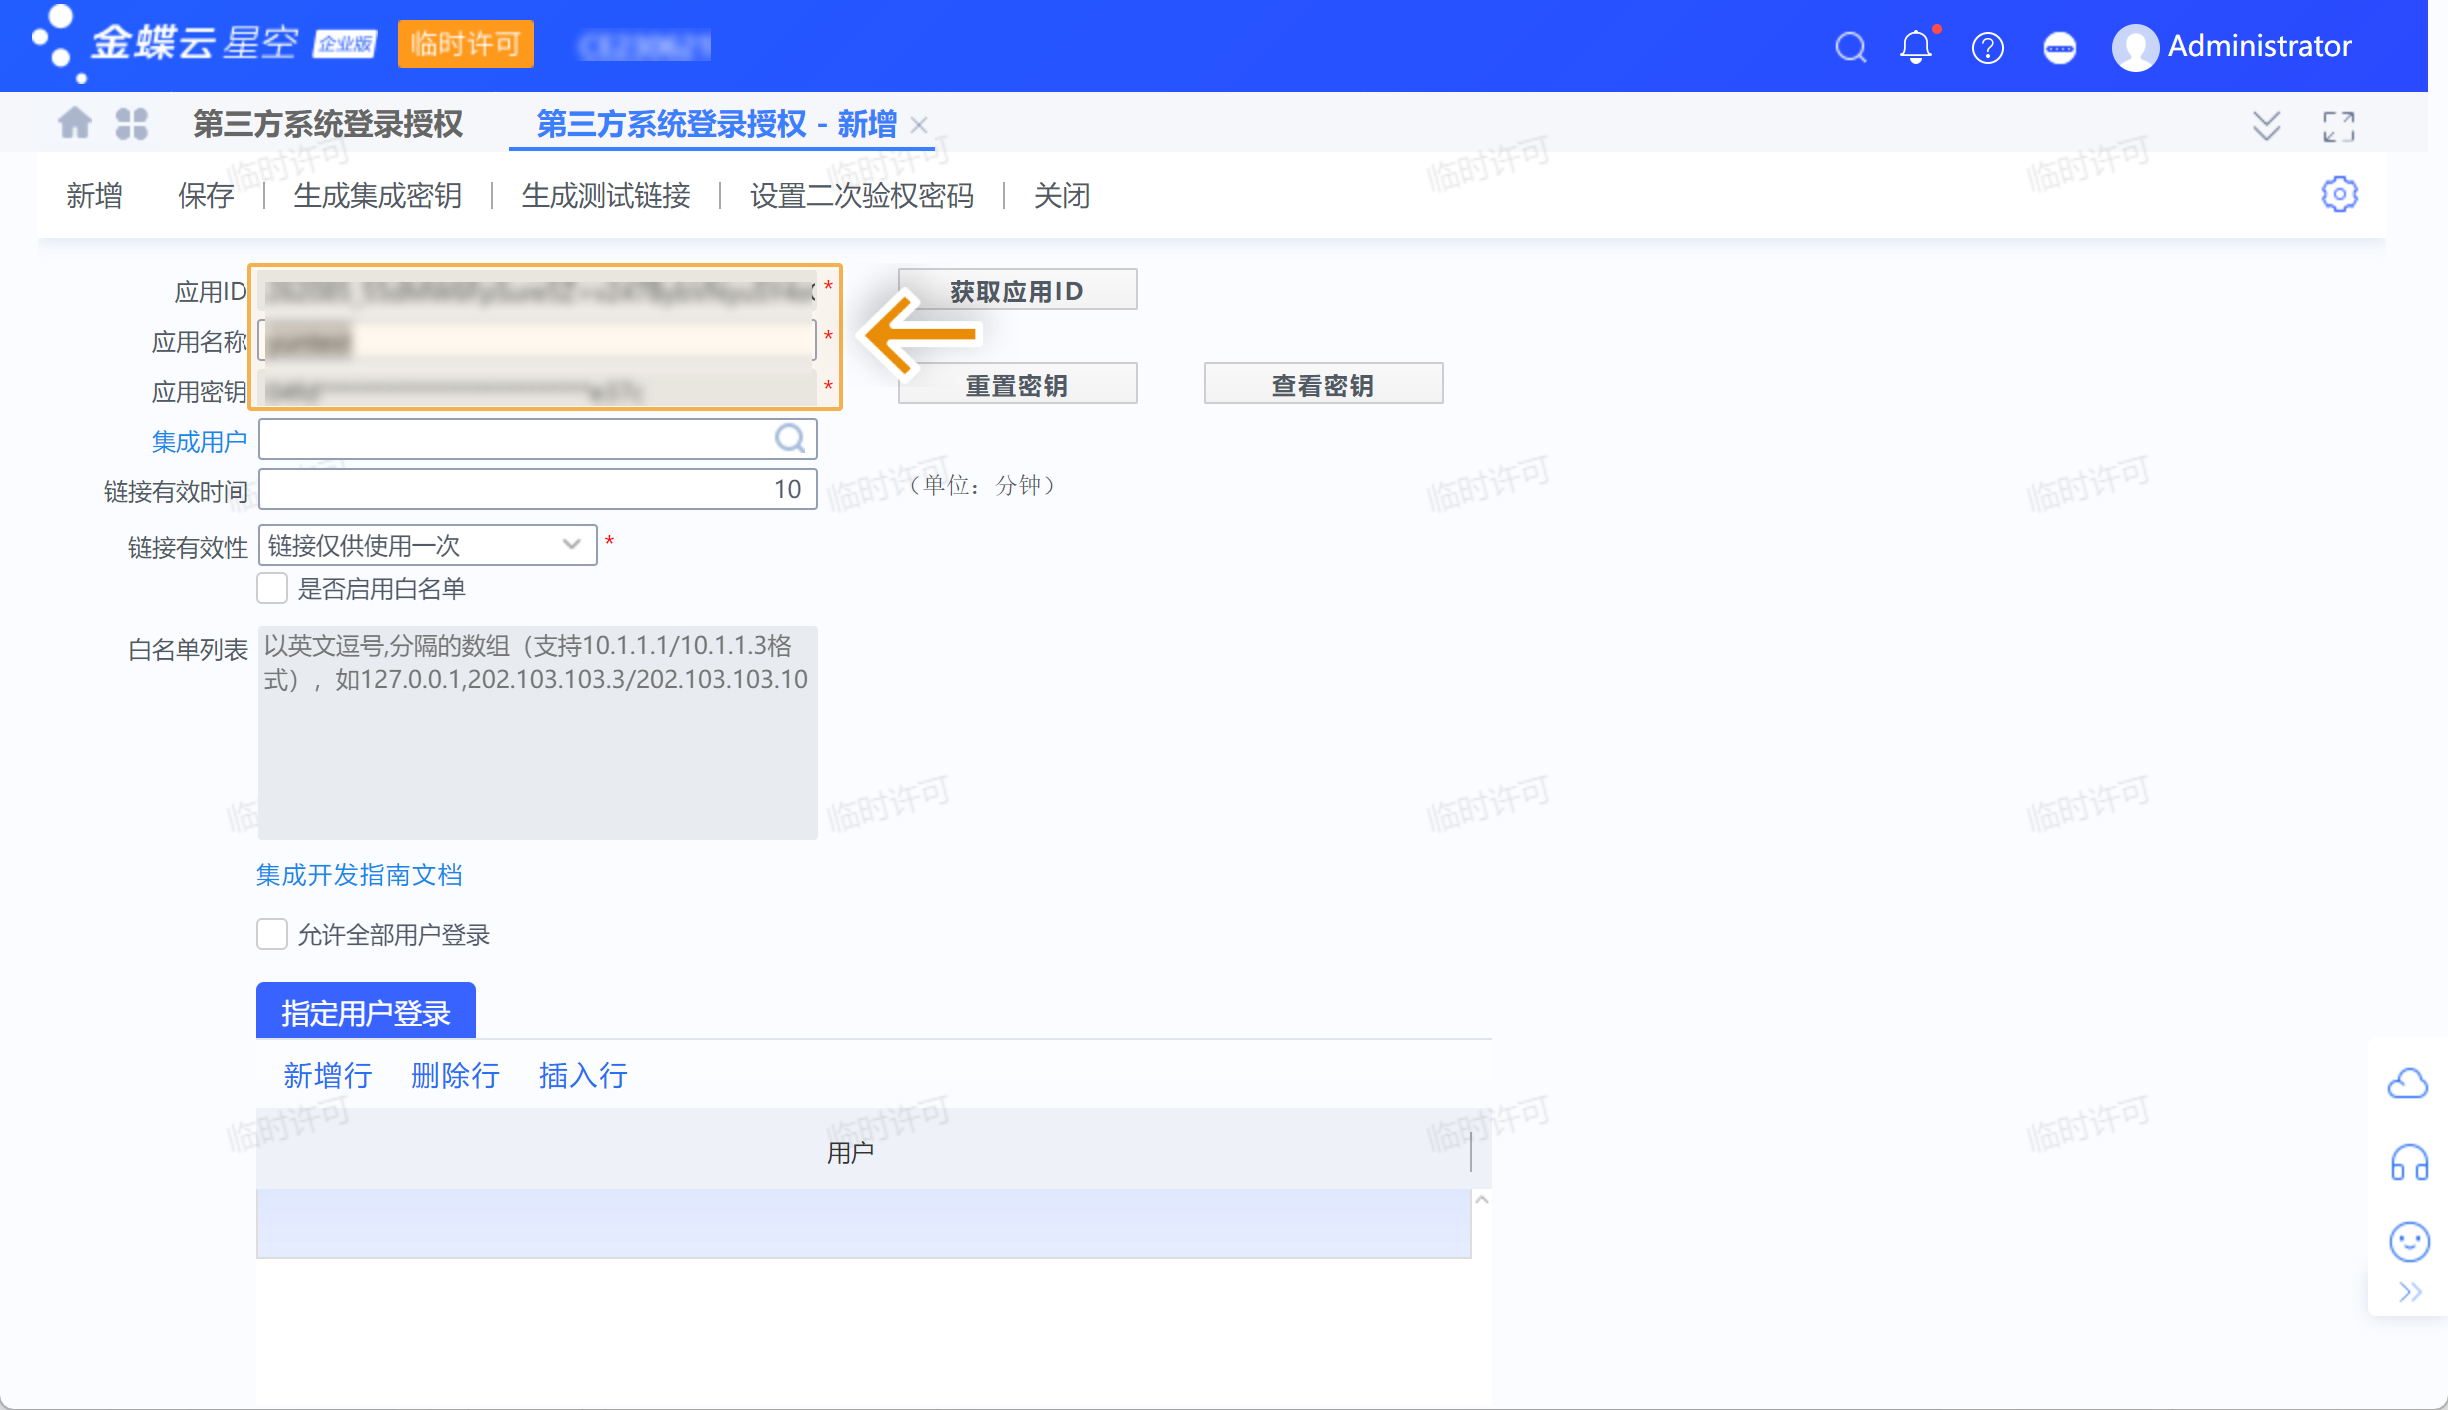Click the 获取应用ID button
Image resolution: width=2448 pixels, height=1410 pixels.
coord(1016,290)
